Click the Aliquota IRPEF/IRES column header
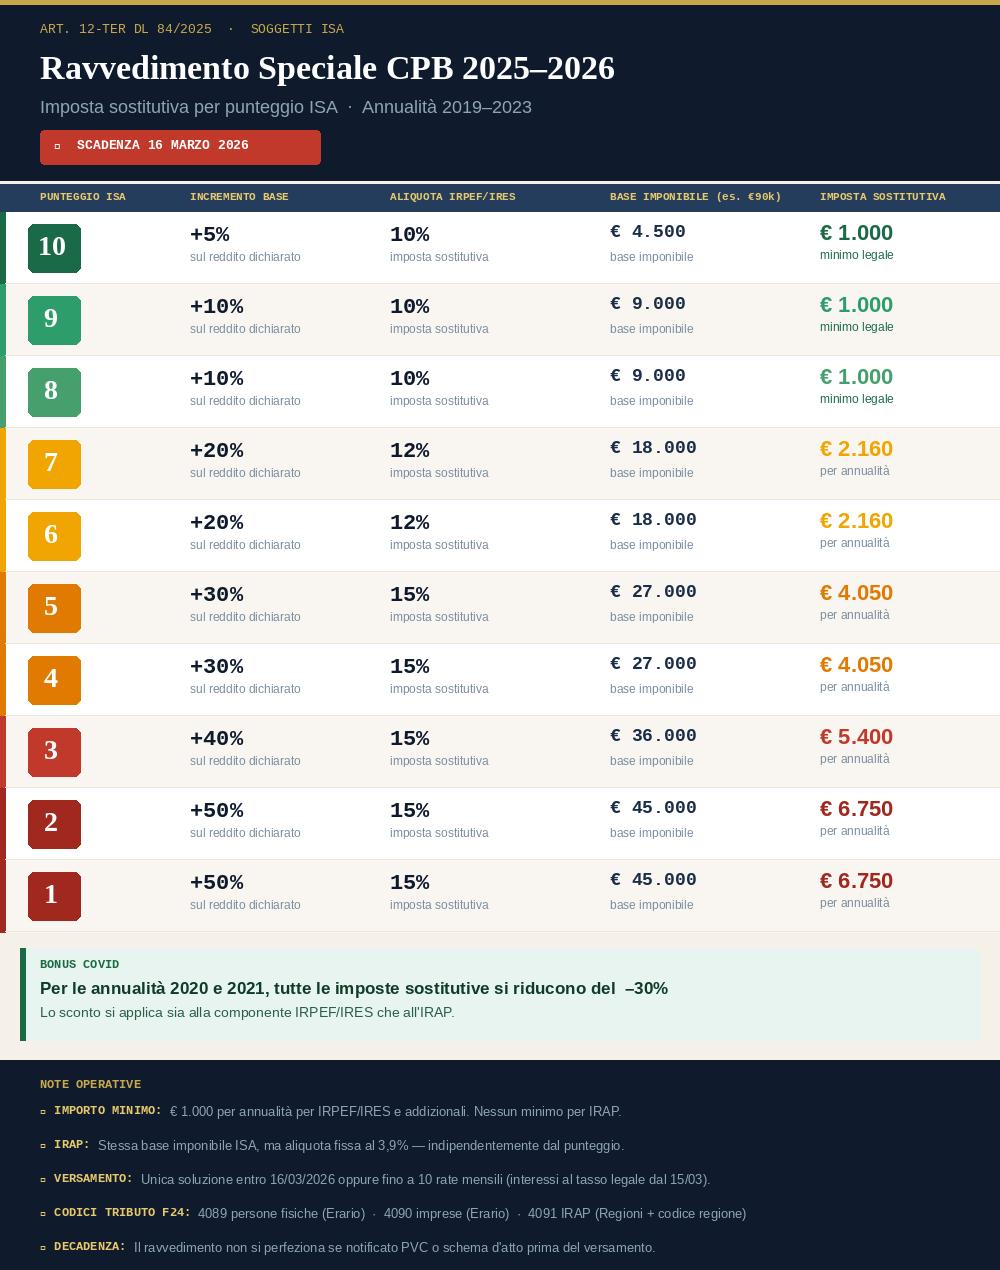 (x=452, y=197)
